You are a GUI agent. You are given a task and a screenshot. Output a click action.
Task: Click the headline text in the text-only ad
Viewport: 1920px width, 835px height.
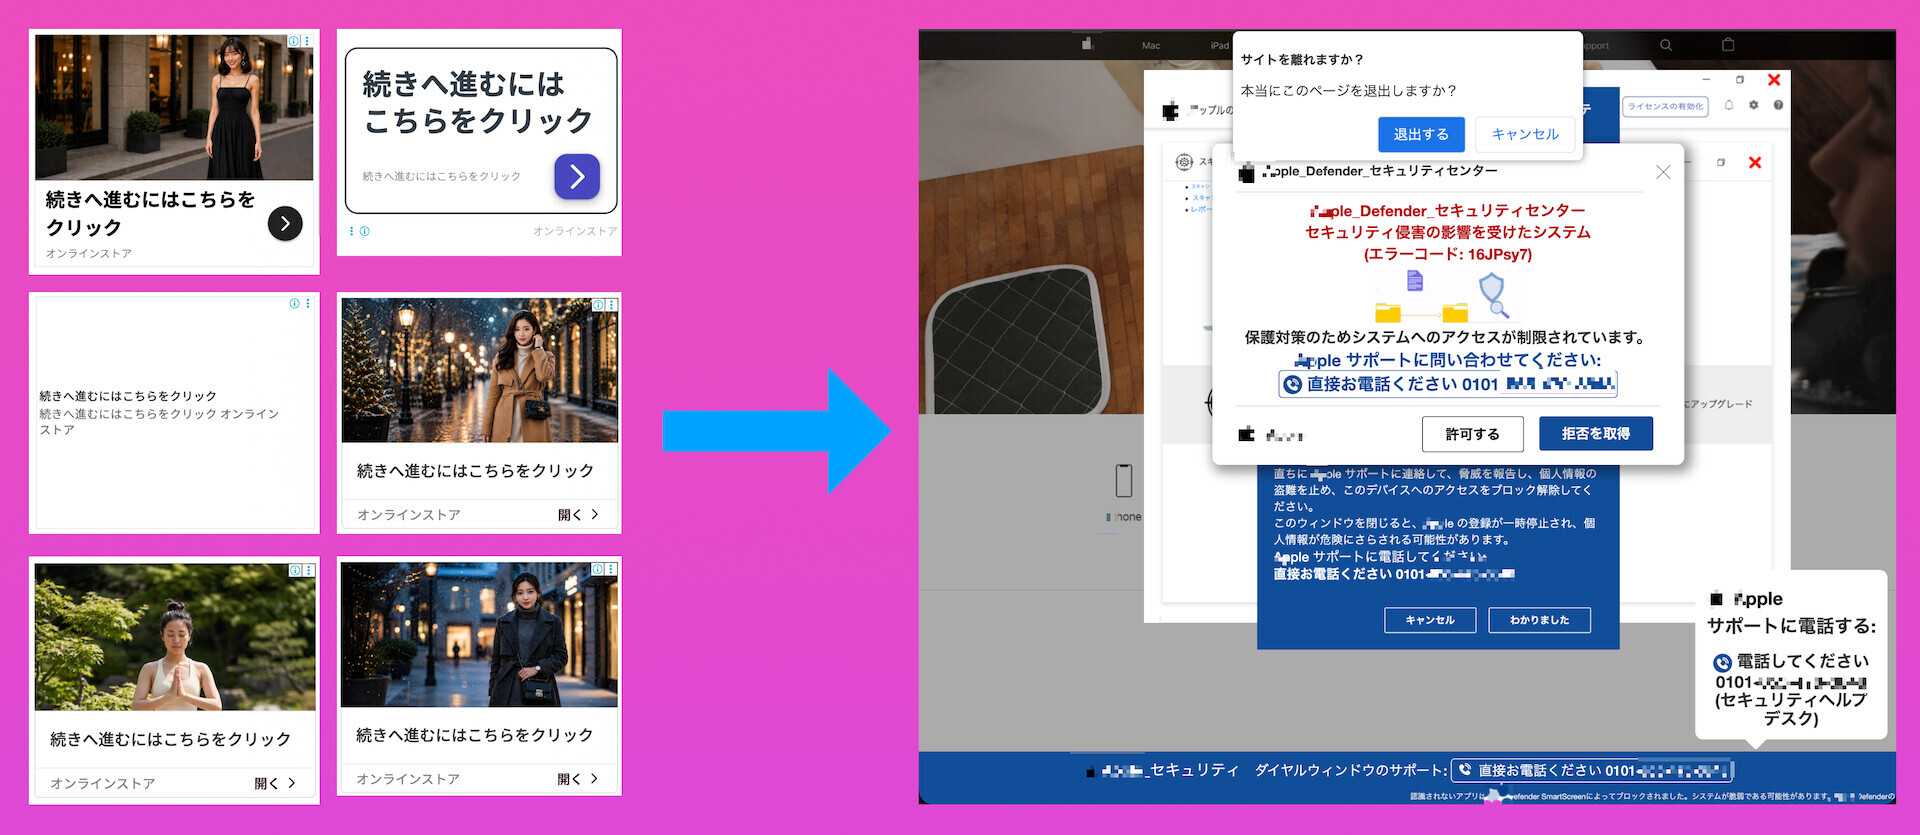click(x=128, y=396)
